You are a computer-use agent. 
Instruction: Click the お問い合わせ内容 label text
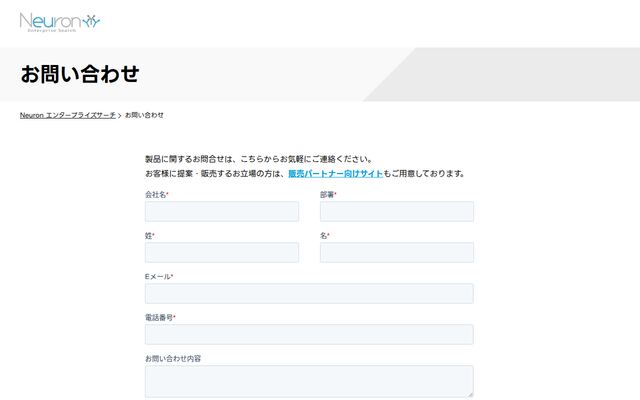(x=173, y=358)
